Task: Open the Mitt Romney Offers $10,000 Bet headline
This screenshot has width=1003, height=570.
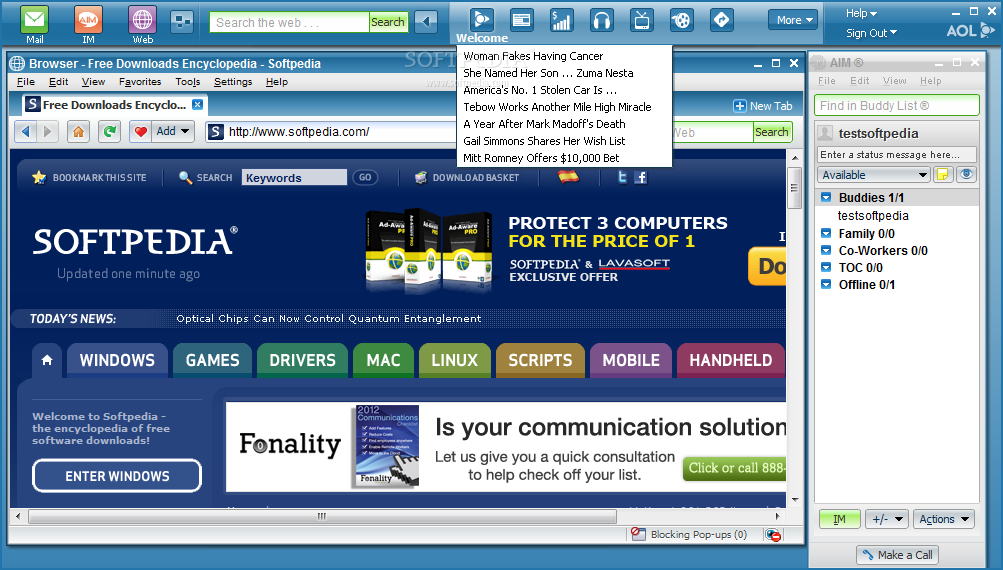Action: click(x=541, y=158)
